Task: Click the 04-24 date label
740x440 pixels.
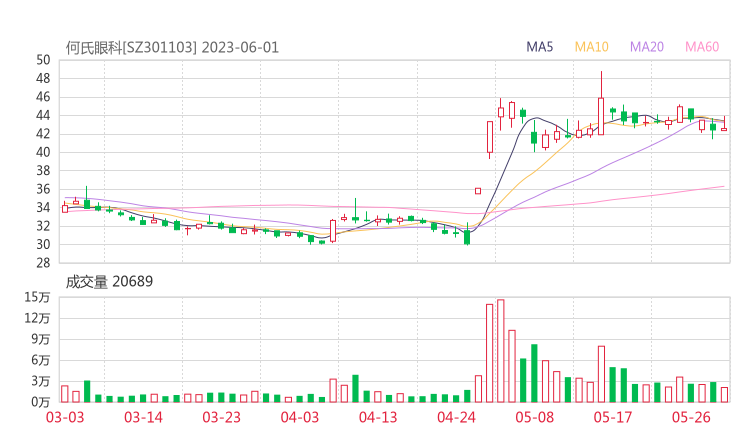Action: pos(456,417)
